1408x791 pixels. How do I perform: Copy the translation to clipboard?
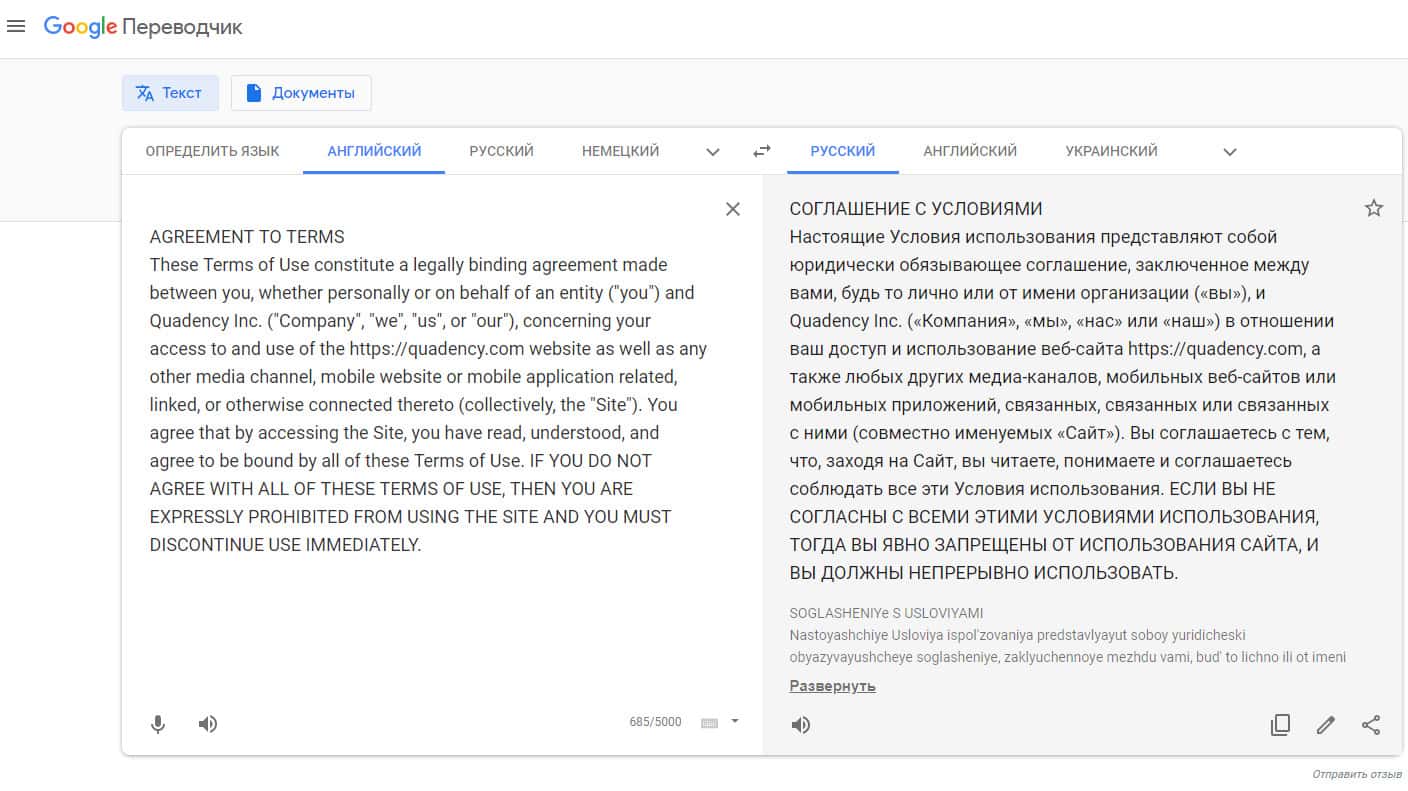point(1280,725)
